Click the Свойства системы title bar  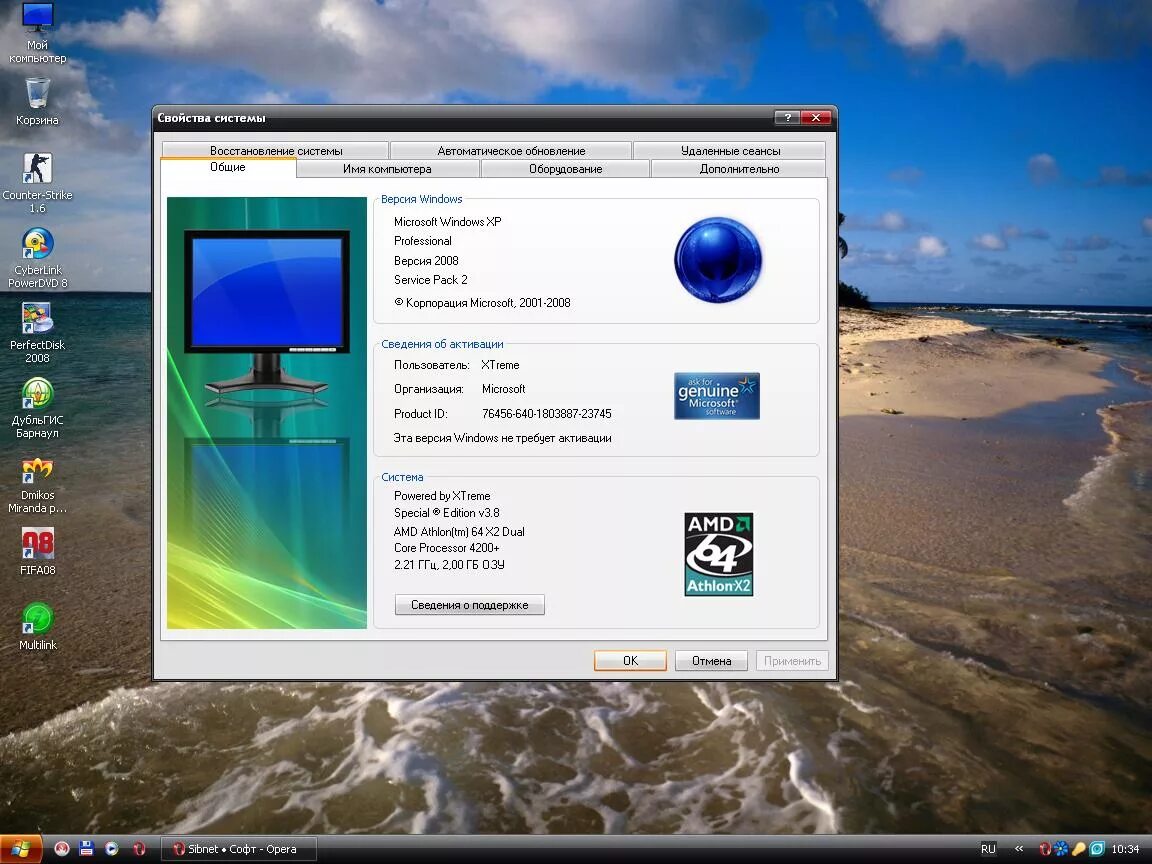(x=463, y=118)
